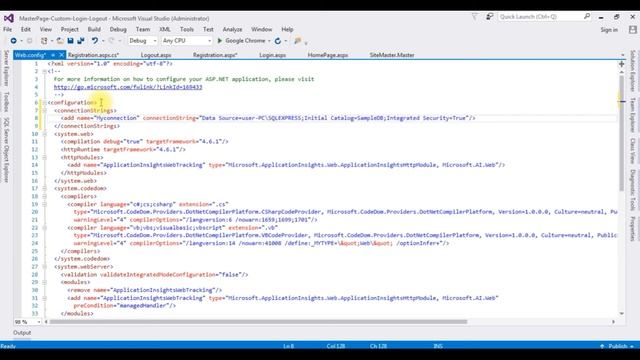
Task: Switch to the Registration.aspx.cs tab
Action: (93, 55)
